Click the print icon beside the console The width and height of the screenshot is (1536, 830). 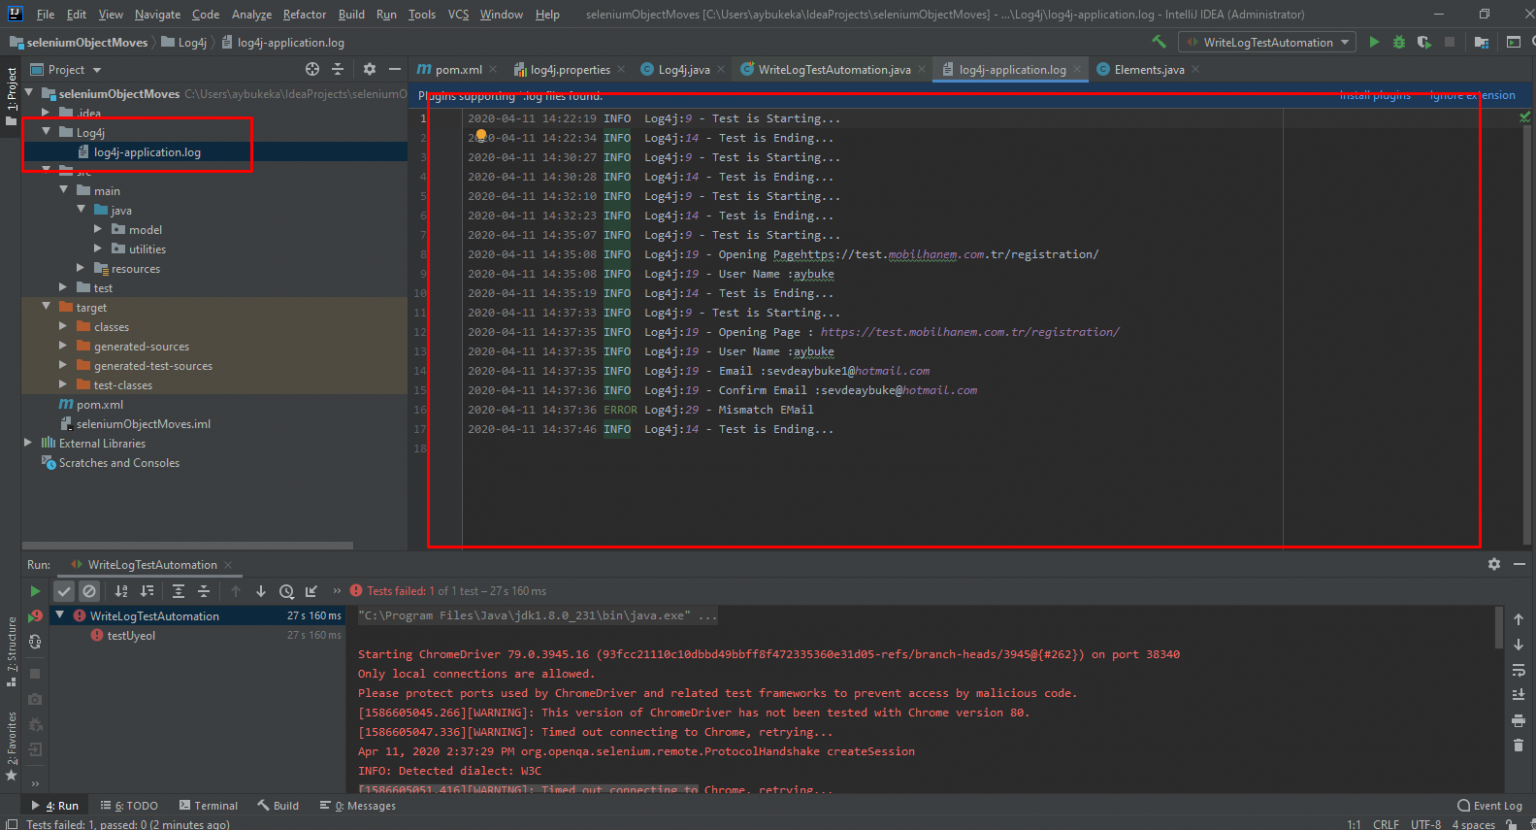(x=1518, y=720)
